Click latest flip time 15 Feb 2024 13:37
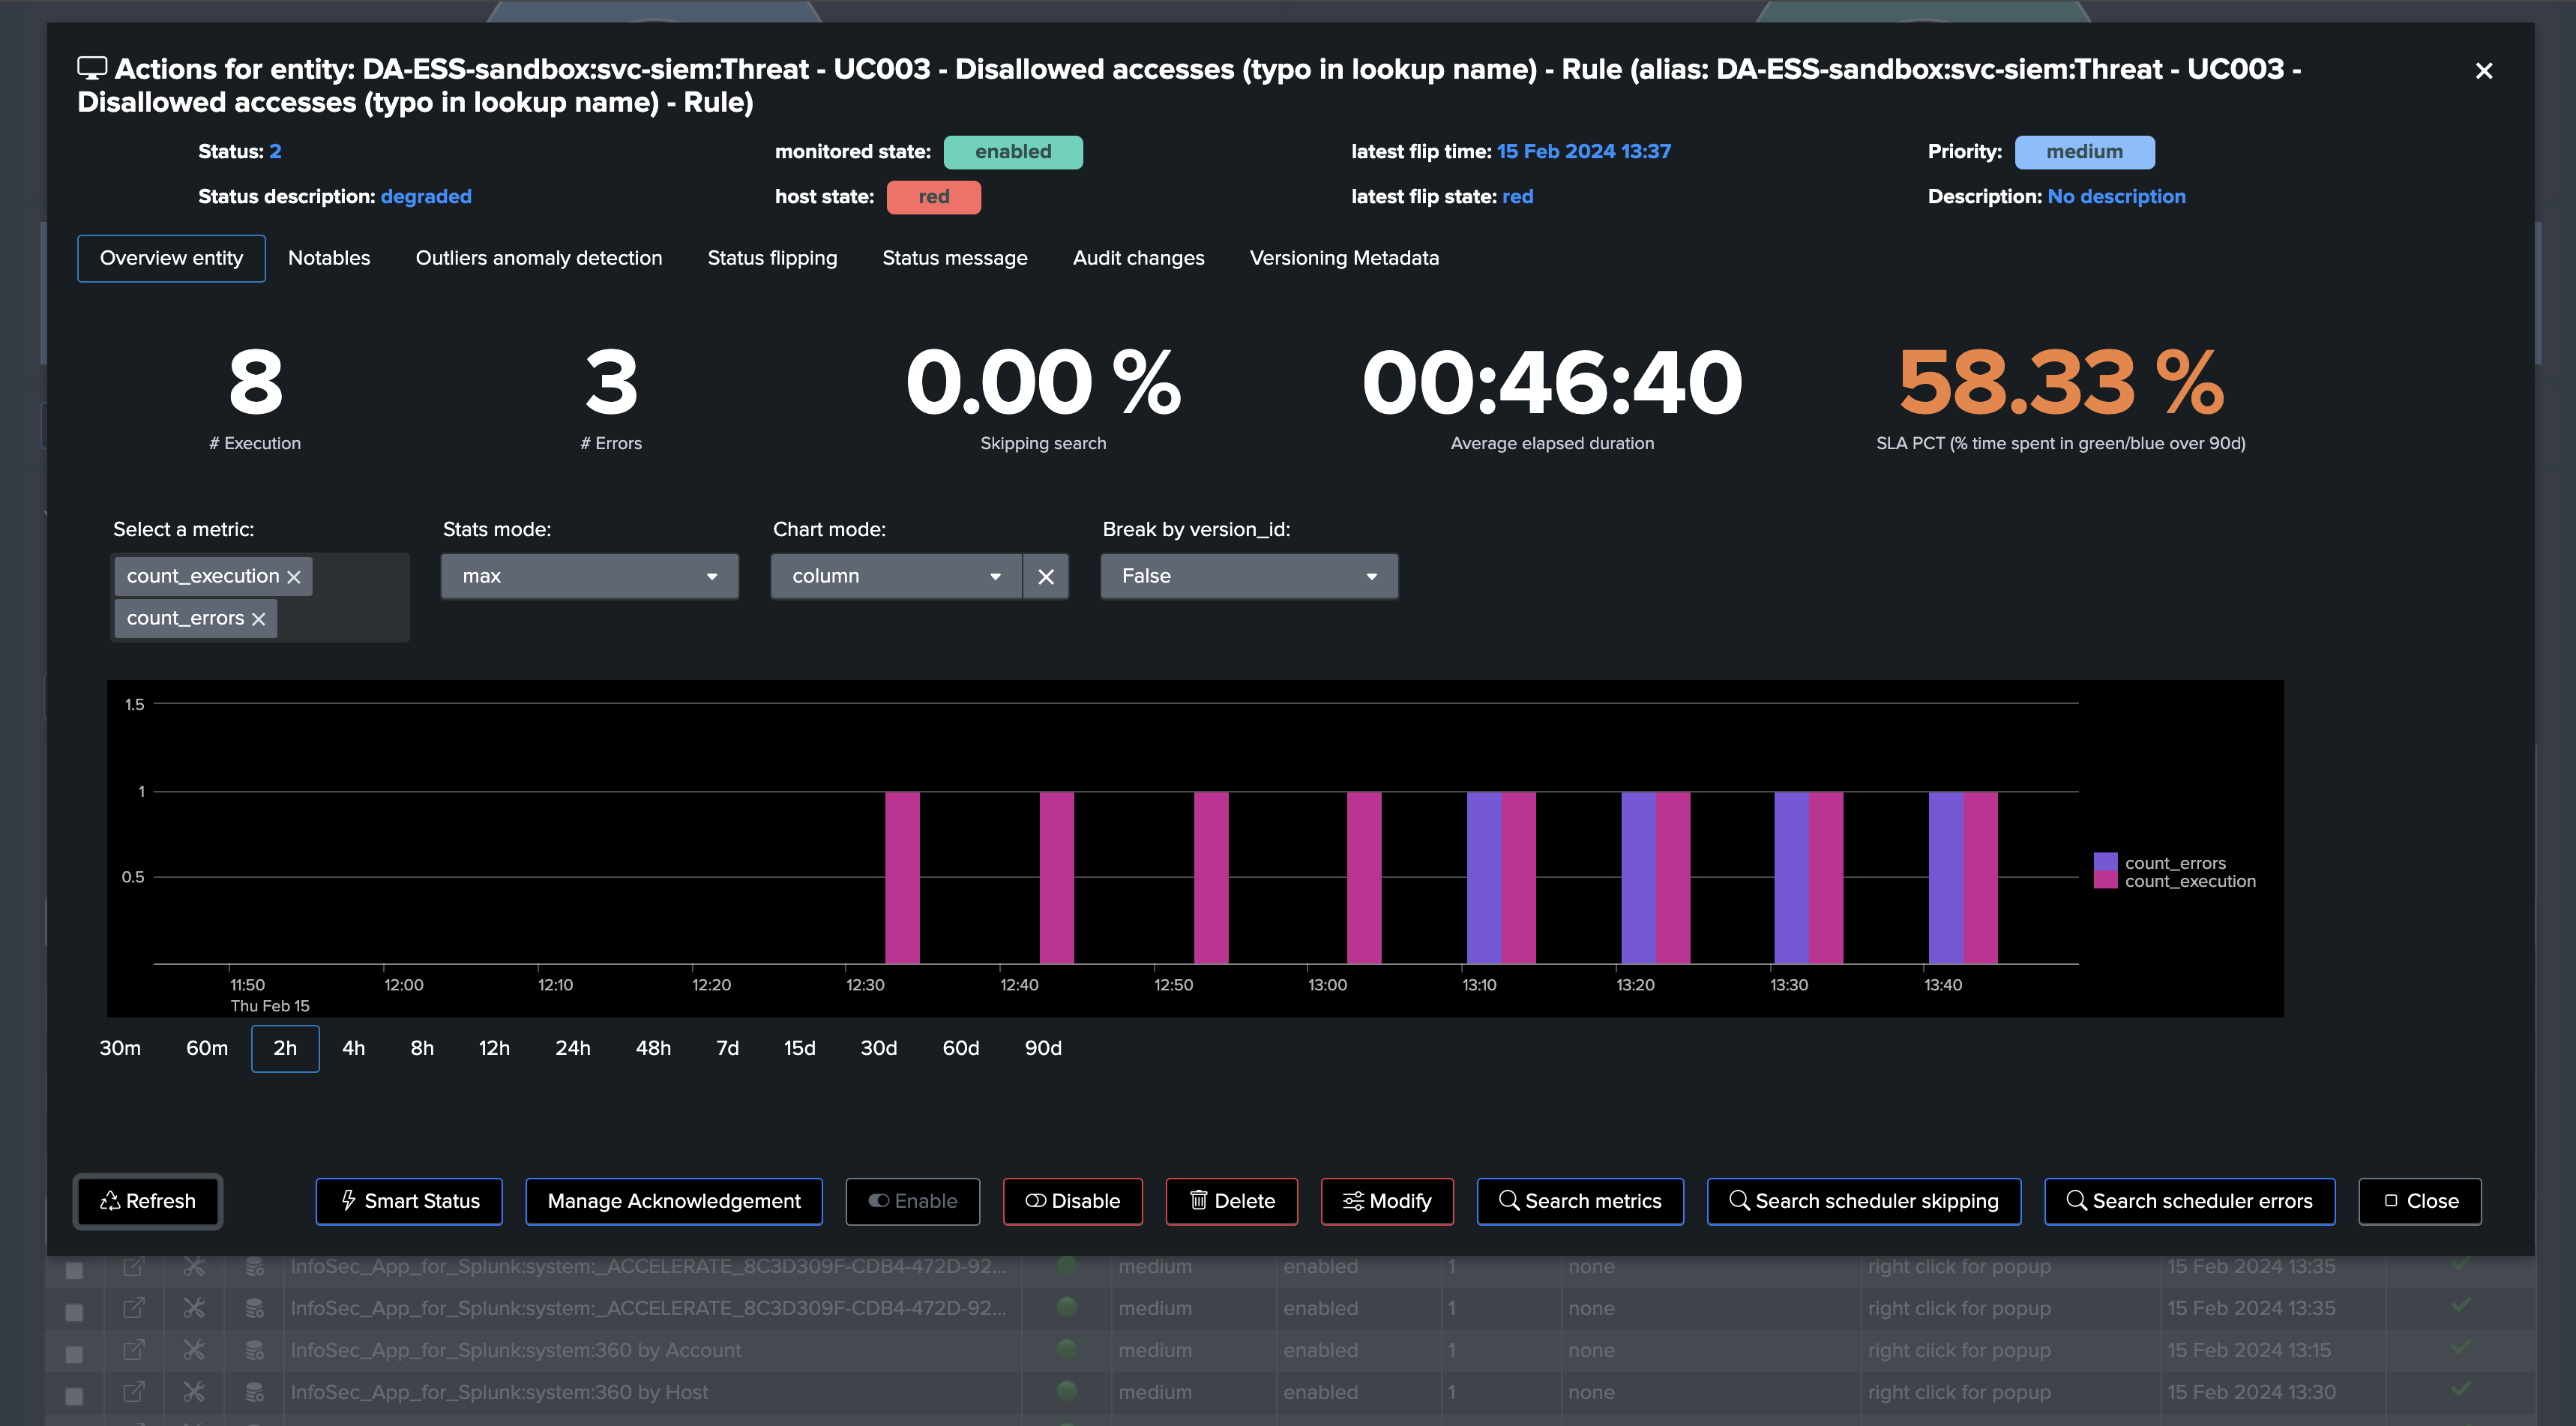The height and width of the screenshot is (1426, 2576). tap(1583, 152)
